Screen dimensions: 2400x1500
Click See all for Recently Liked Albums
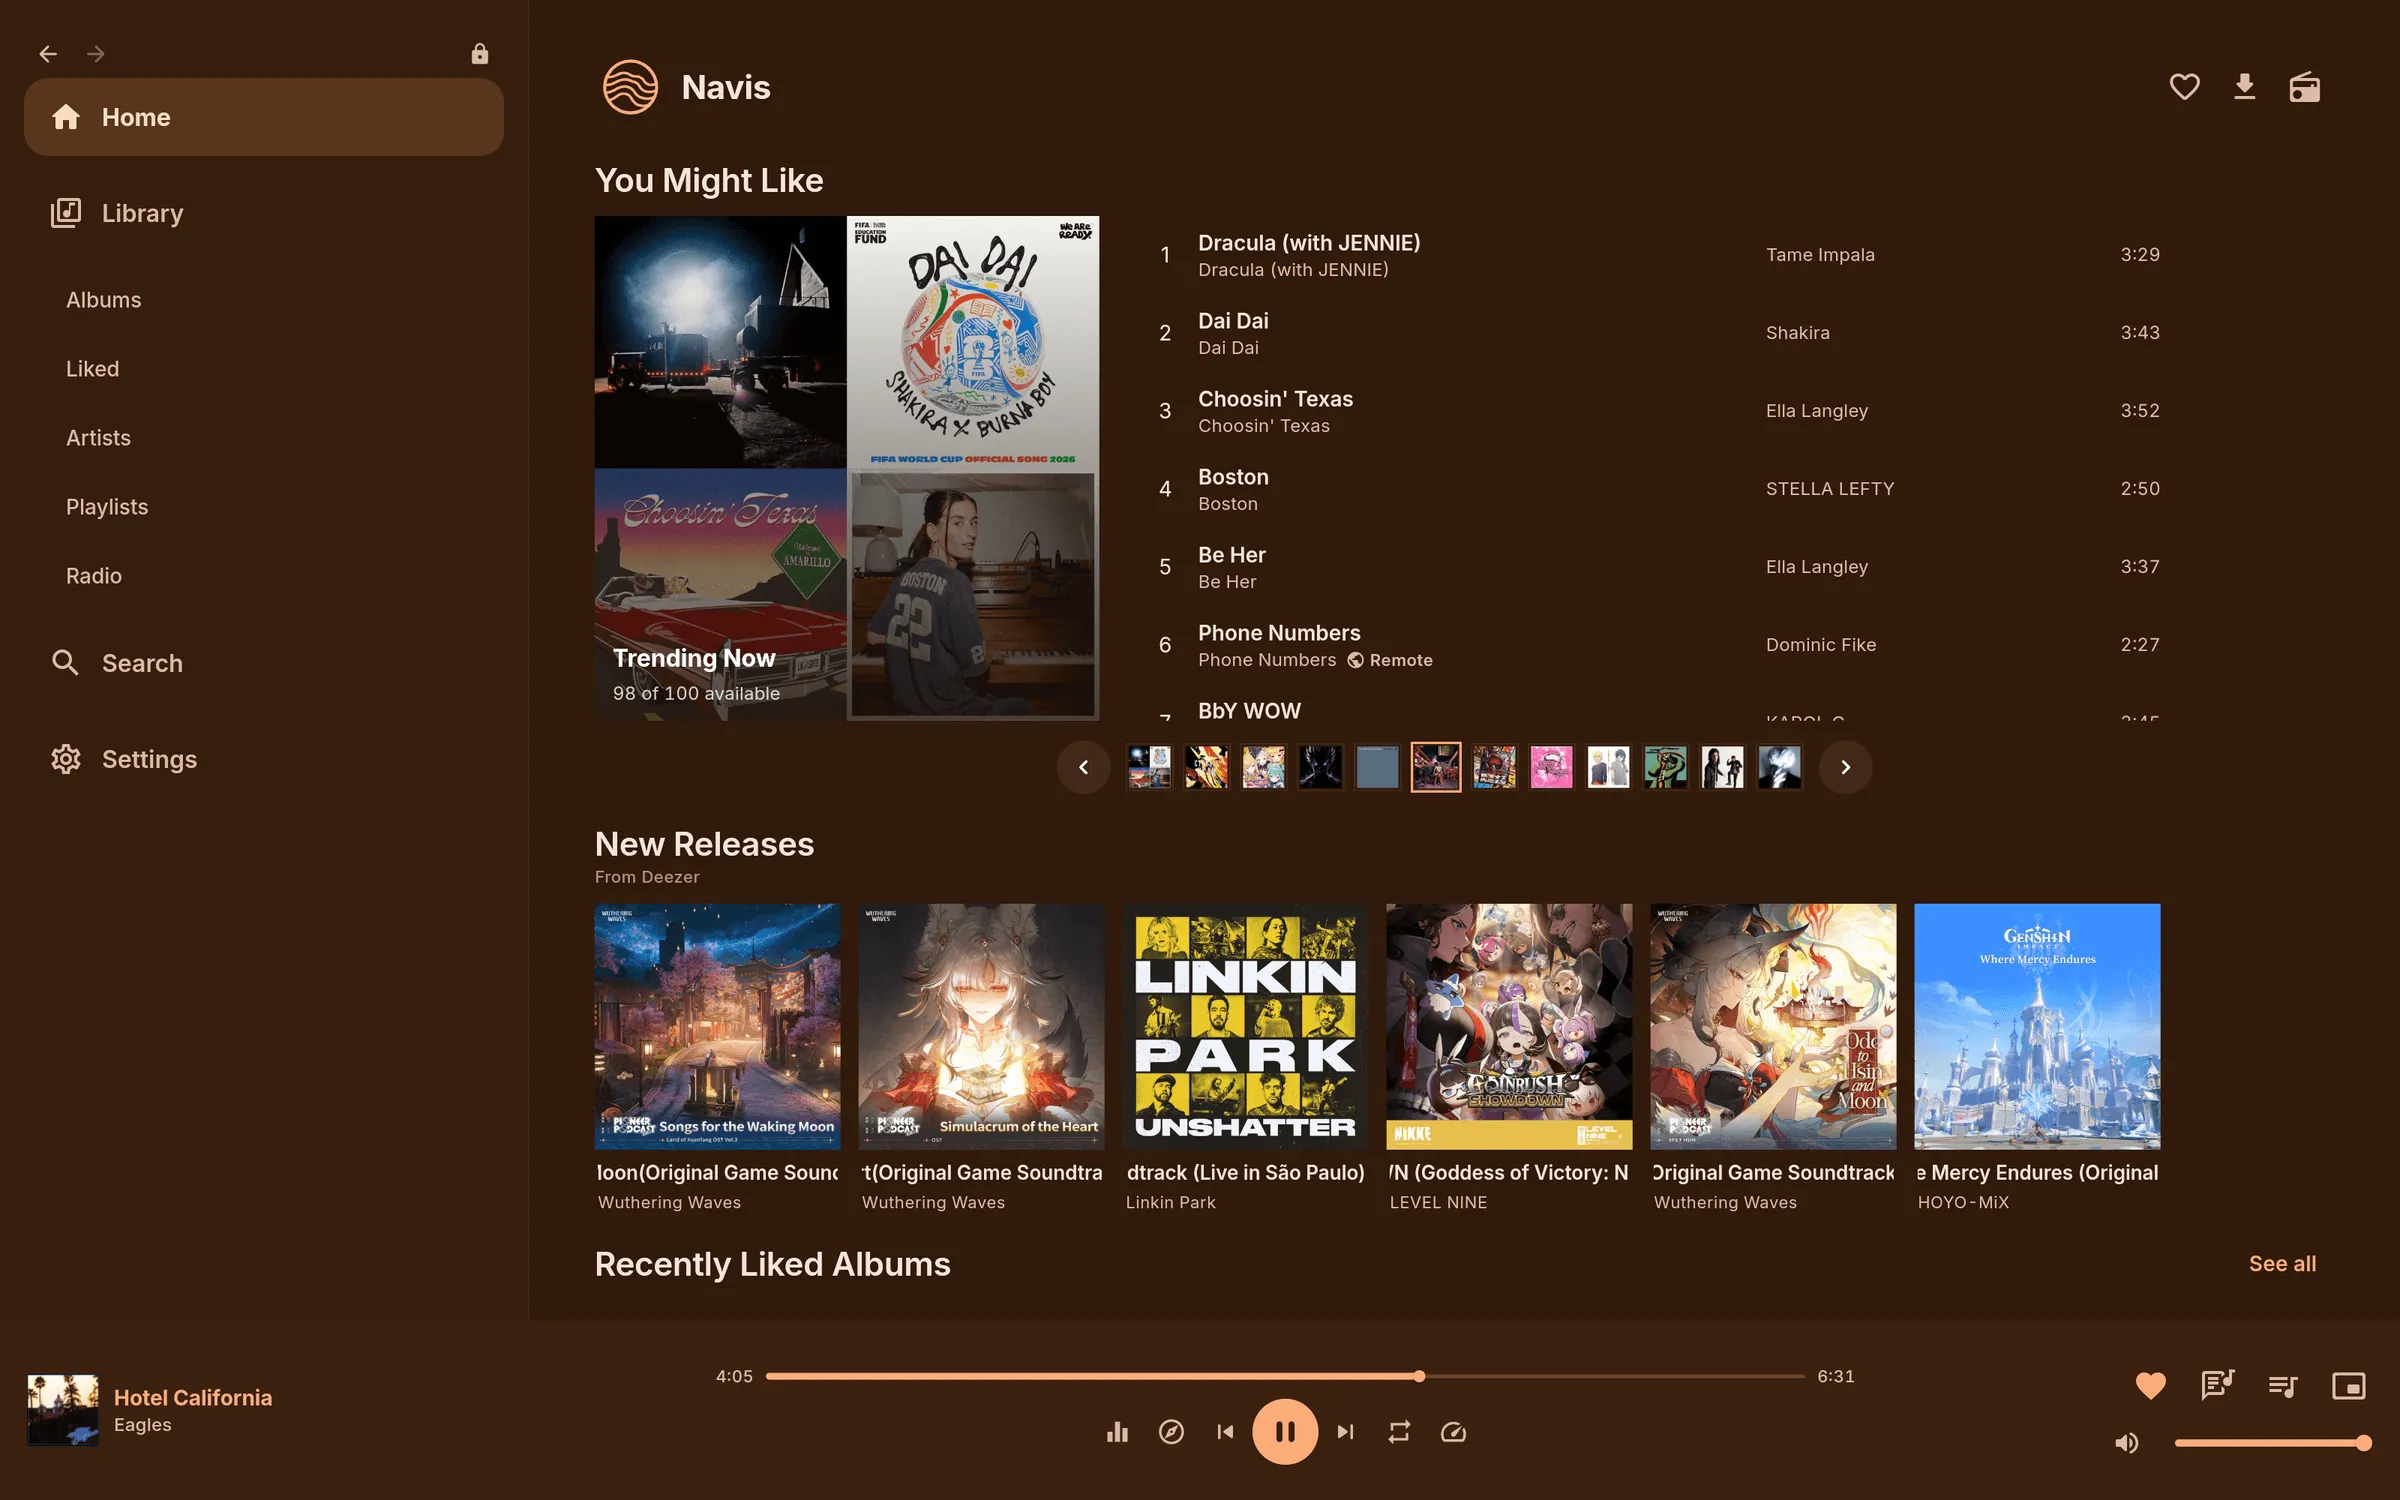tap(2282, 1264)
